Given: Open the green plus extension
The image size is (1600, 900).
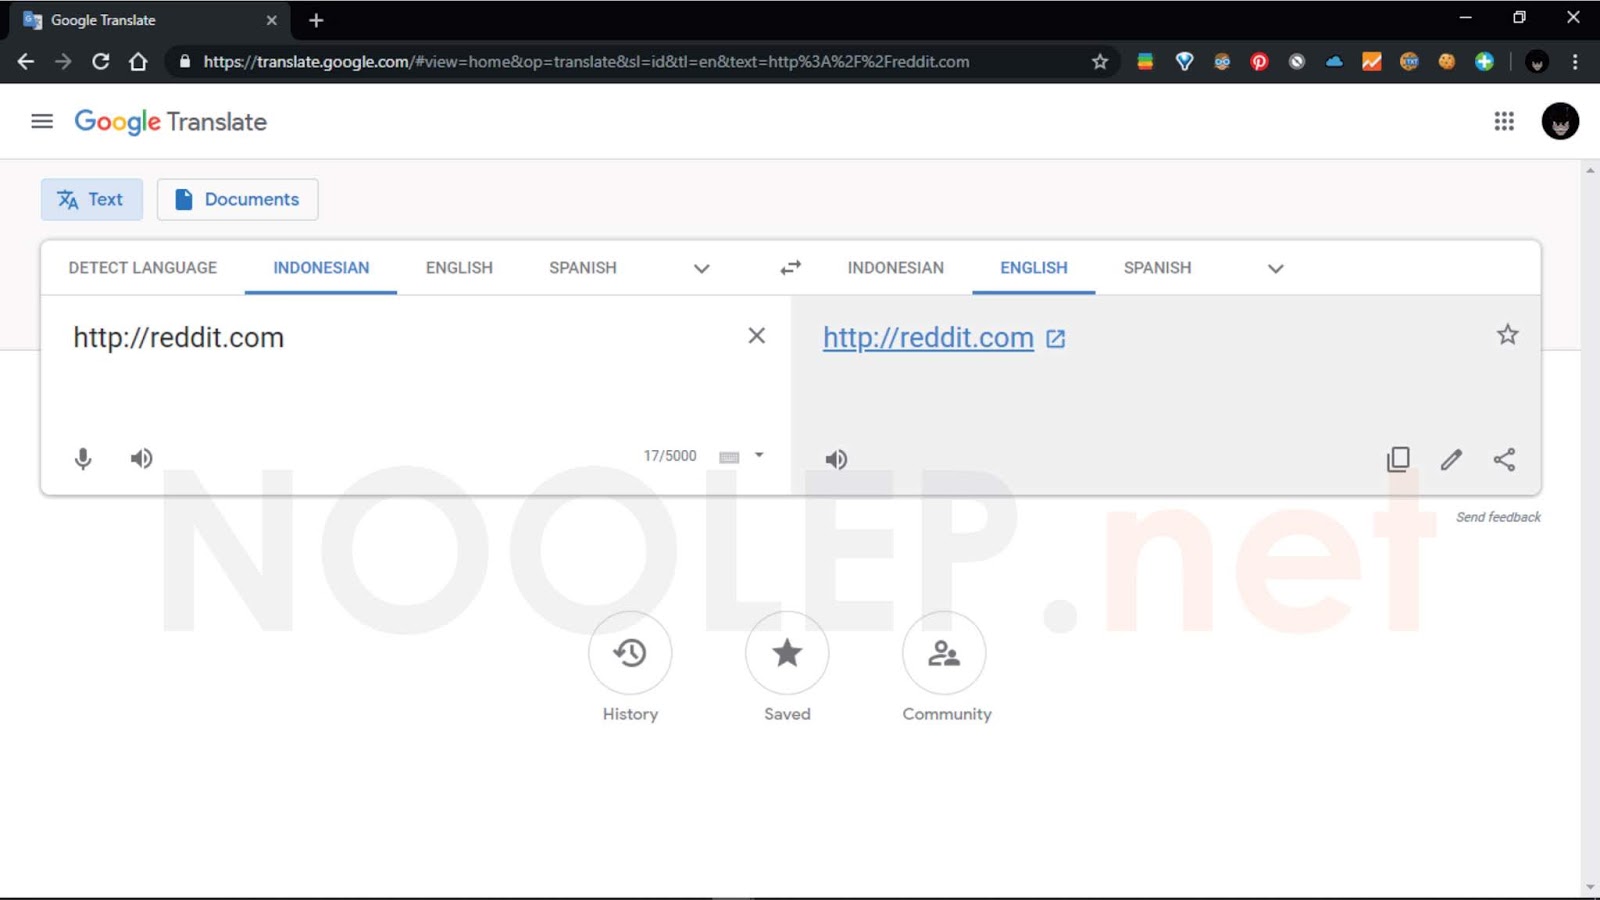Looking at the screenshot, I should click(x=1484, y=61).
